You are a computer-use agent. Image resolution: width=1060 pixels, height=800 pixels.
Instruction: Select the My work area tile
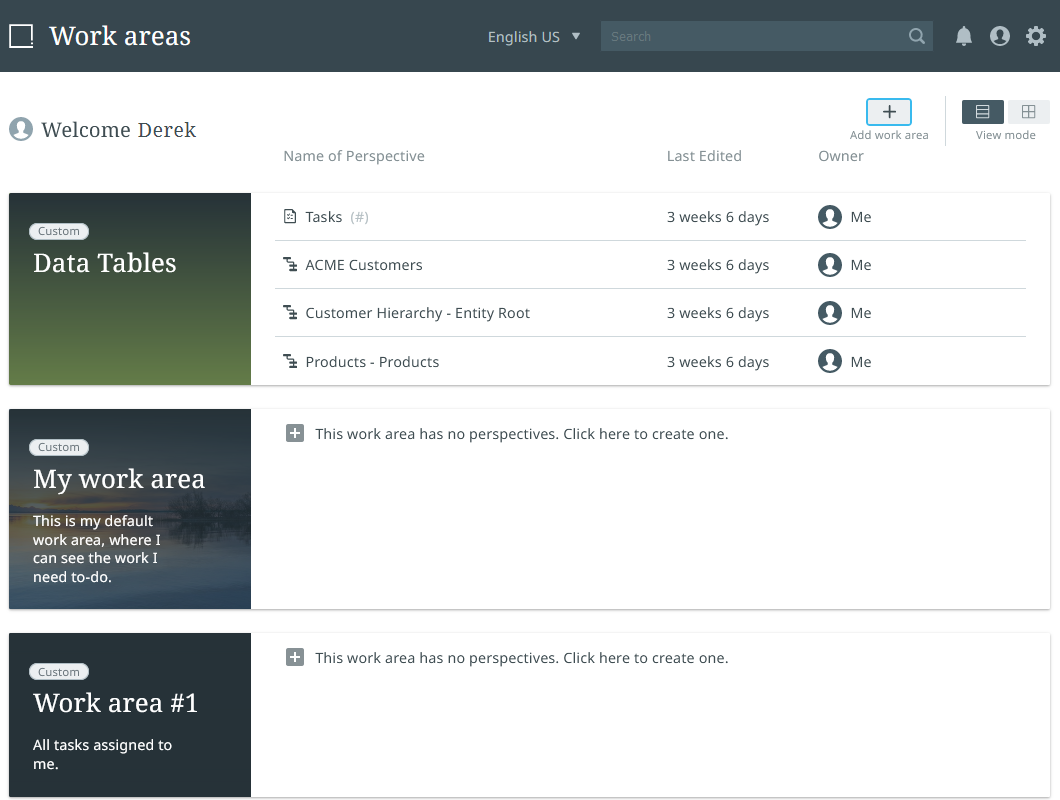130,508
